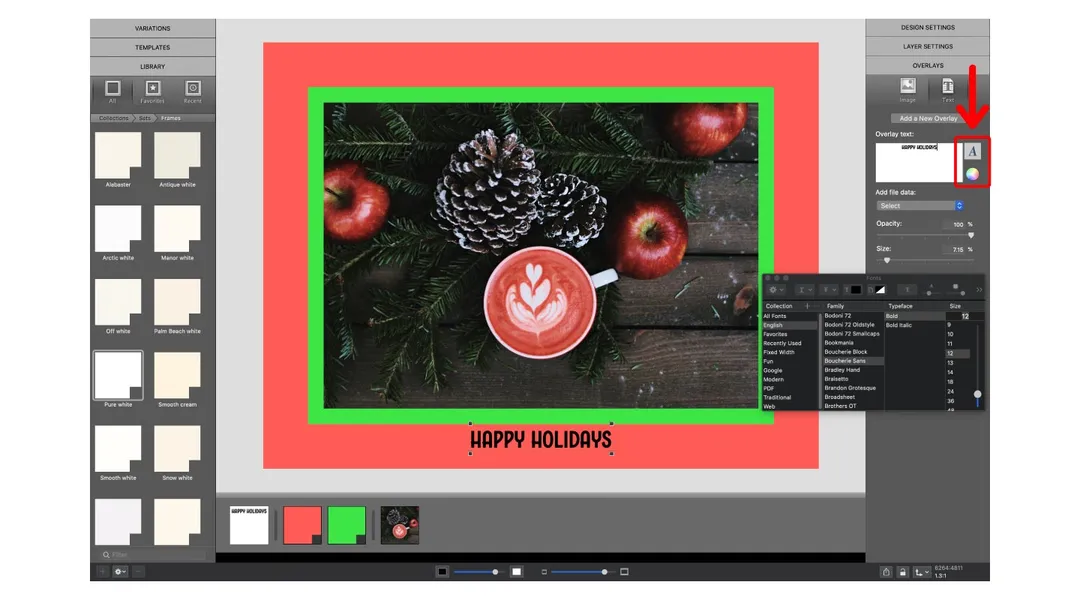
Task: Set the black background swatch icon
Action: [442, 572]
